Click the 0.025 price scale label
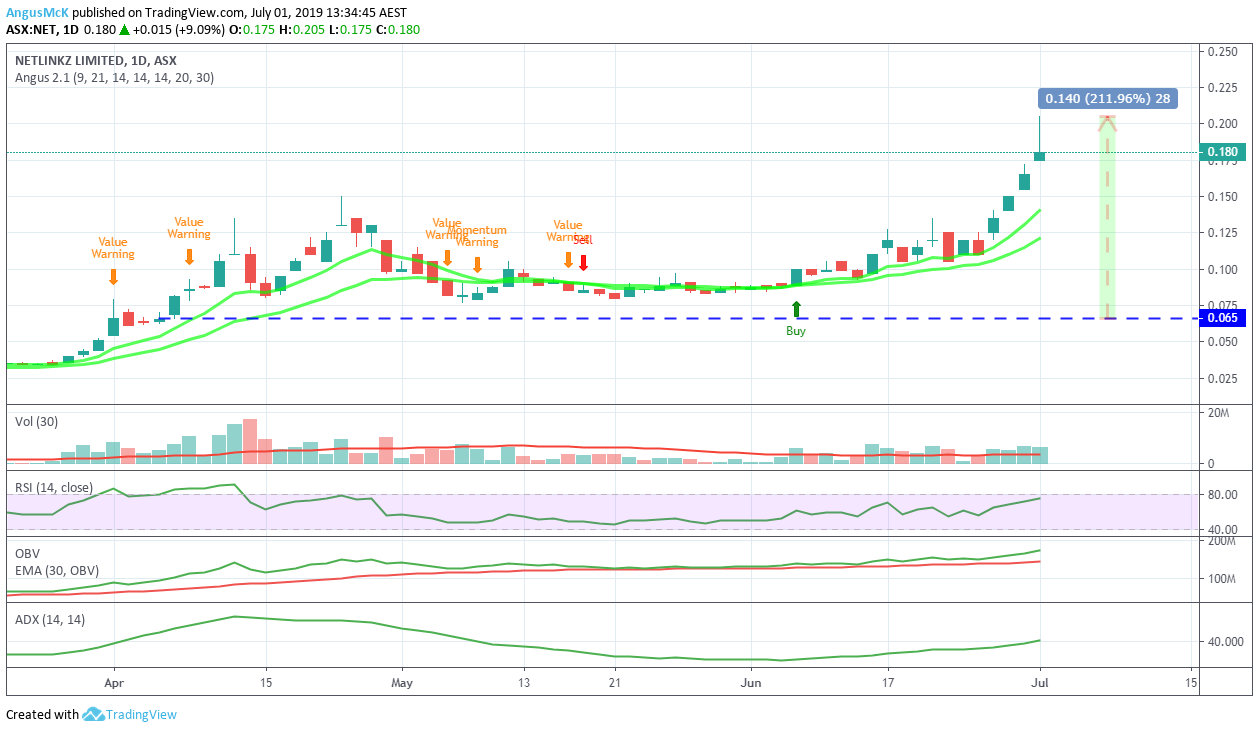 click(x=1224, y=378)
